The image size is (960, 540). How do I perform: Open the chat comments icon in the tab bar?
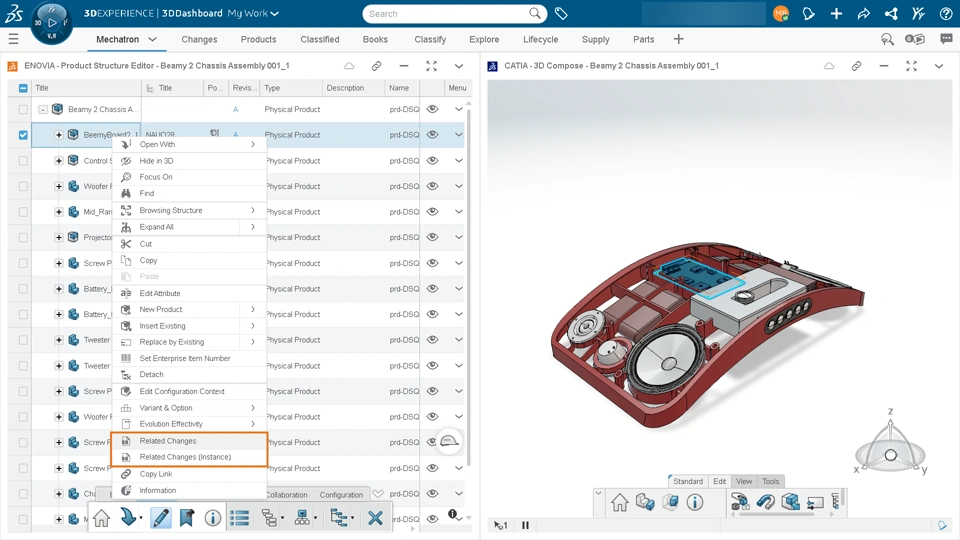[946, 39]
